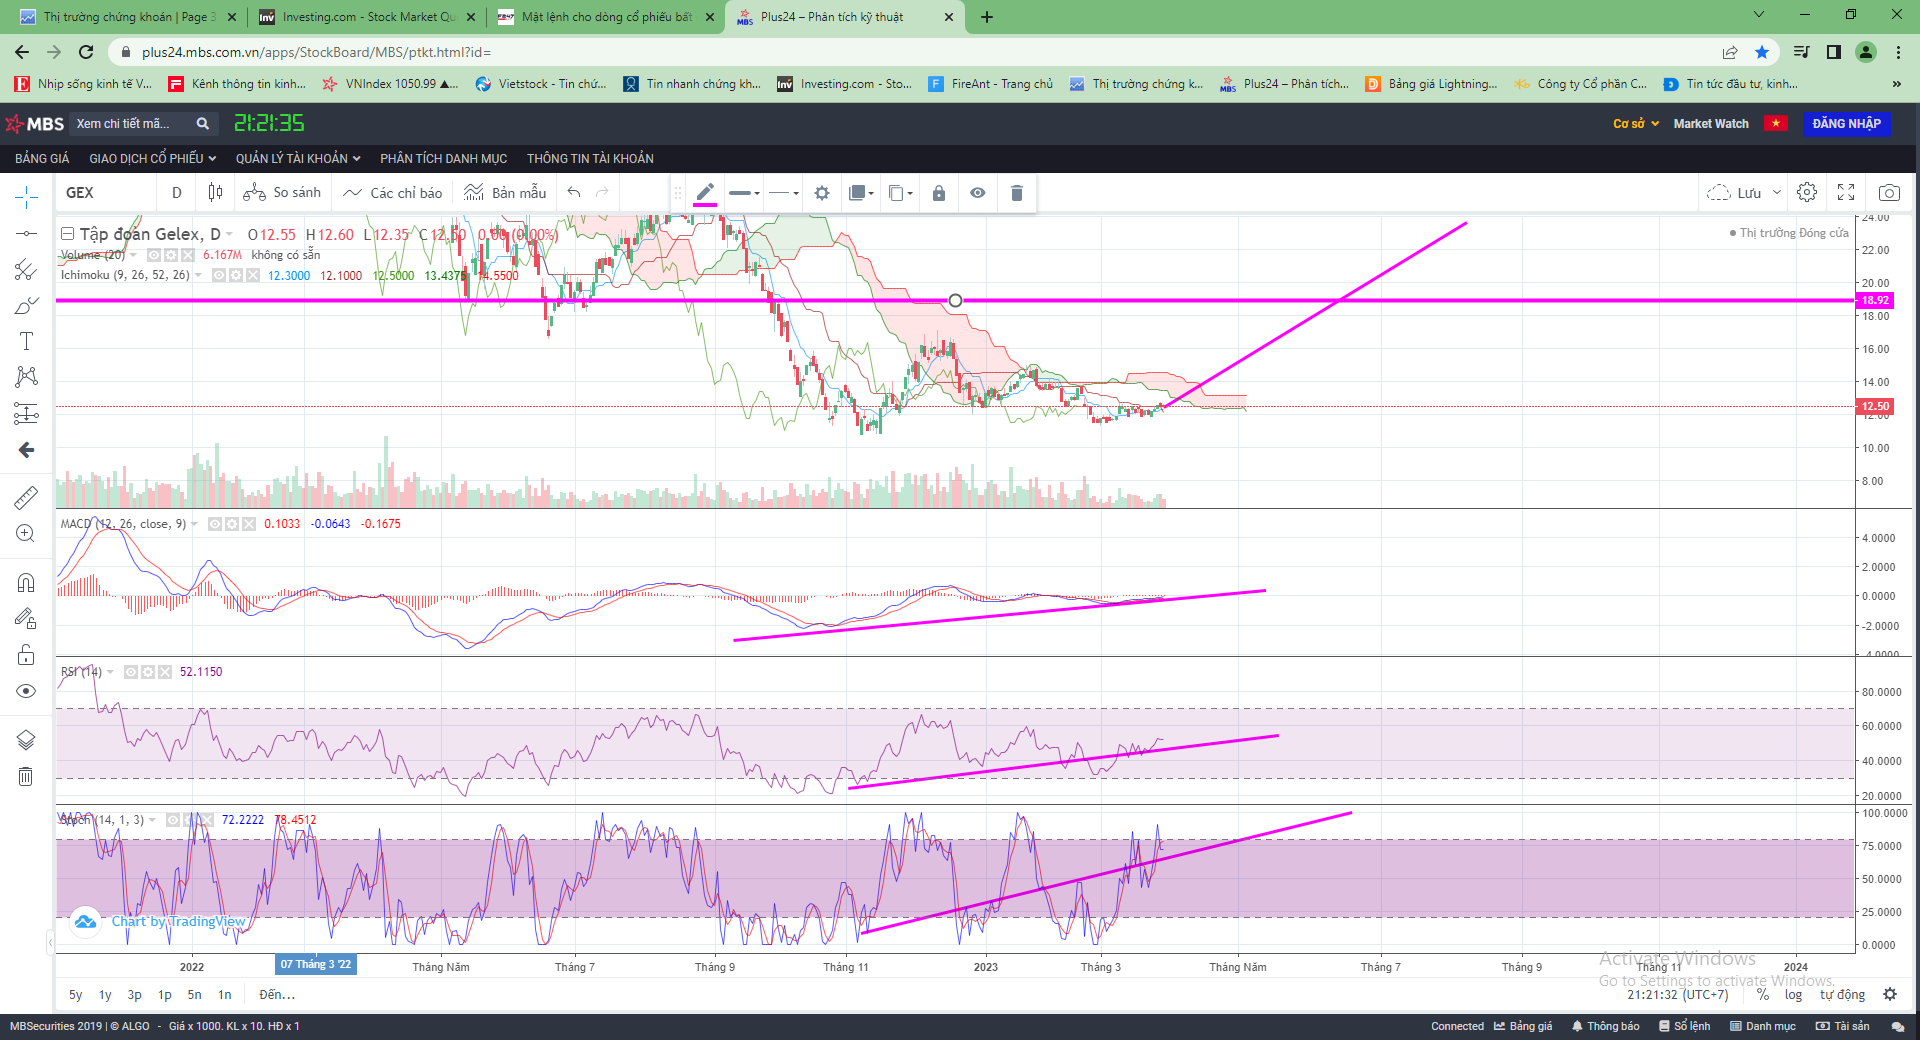Open the line style dropdown
The width and height of the screenshot is (1920, 1040).
click(x=784, y=193)
